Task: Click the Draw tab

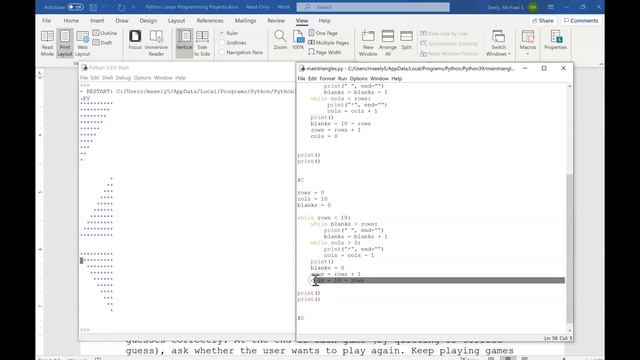Action: (x=122, y=20)
